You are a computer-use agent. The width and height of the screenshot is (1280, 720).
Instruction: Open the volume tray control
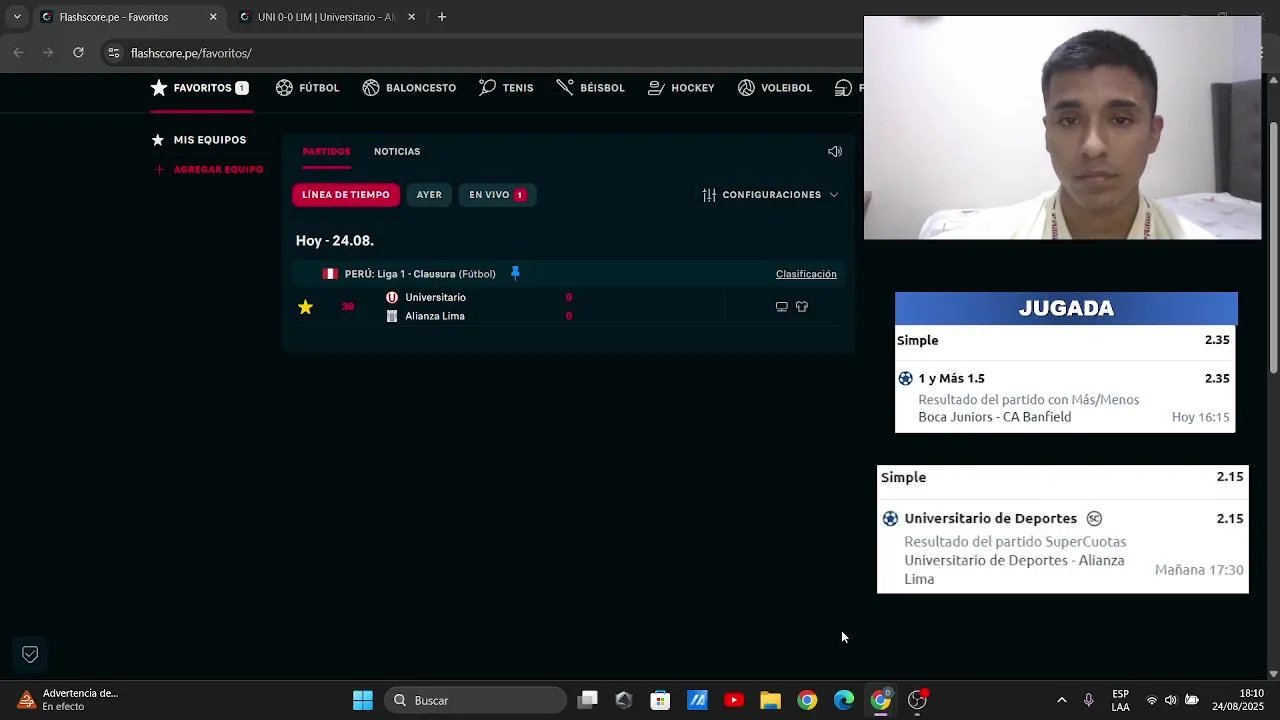pyautogui.click(x=1171, y=700)
